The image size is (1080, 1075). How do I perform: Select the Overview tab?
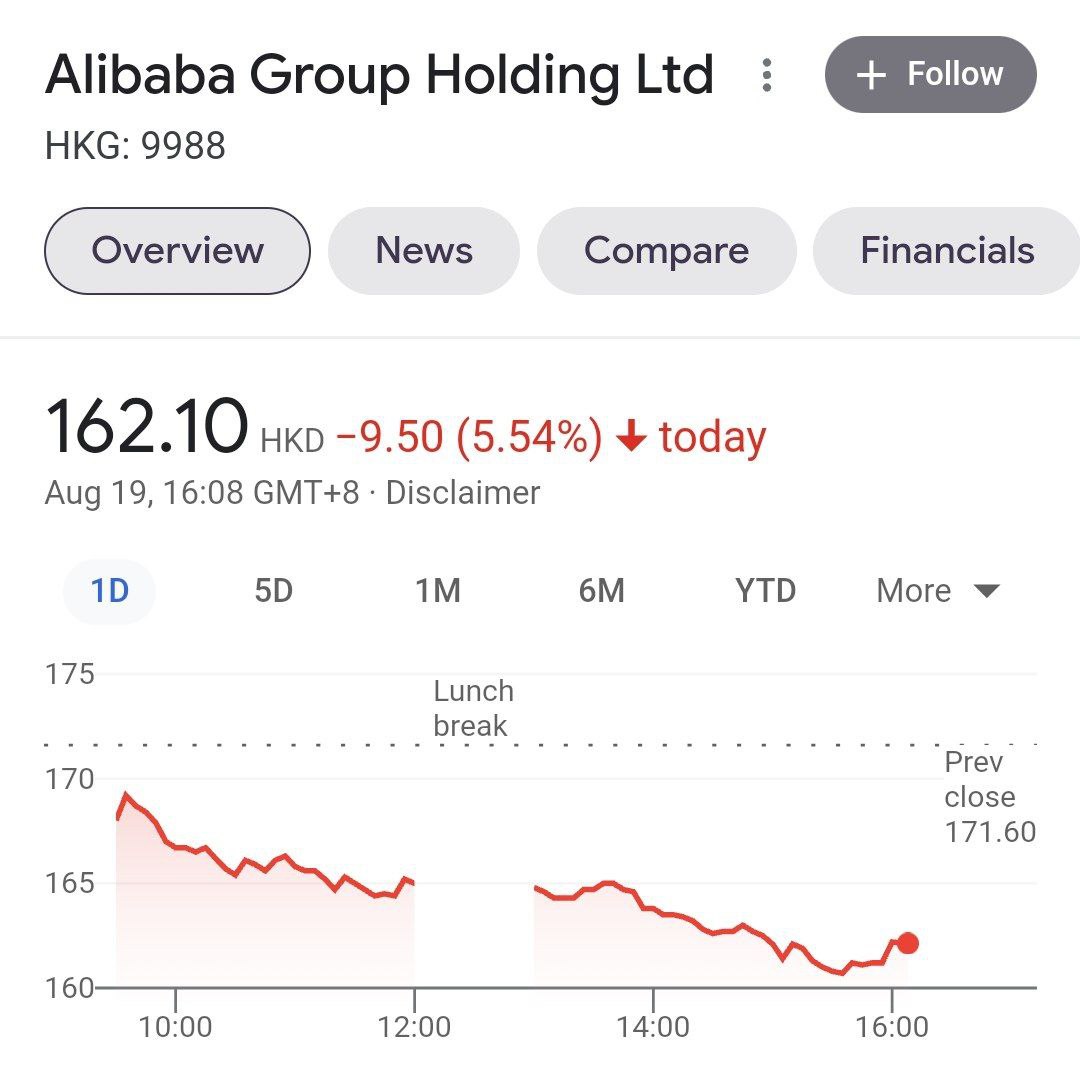(x=176, y=251)
